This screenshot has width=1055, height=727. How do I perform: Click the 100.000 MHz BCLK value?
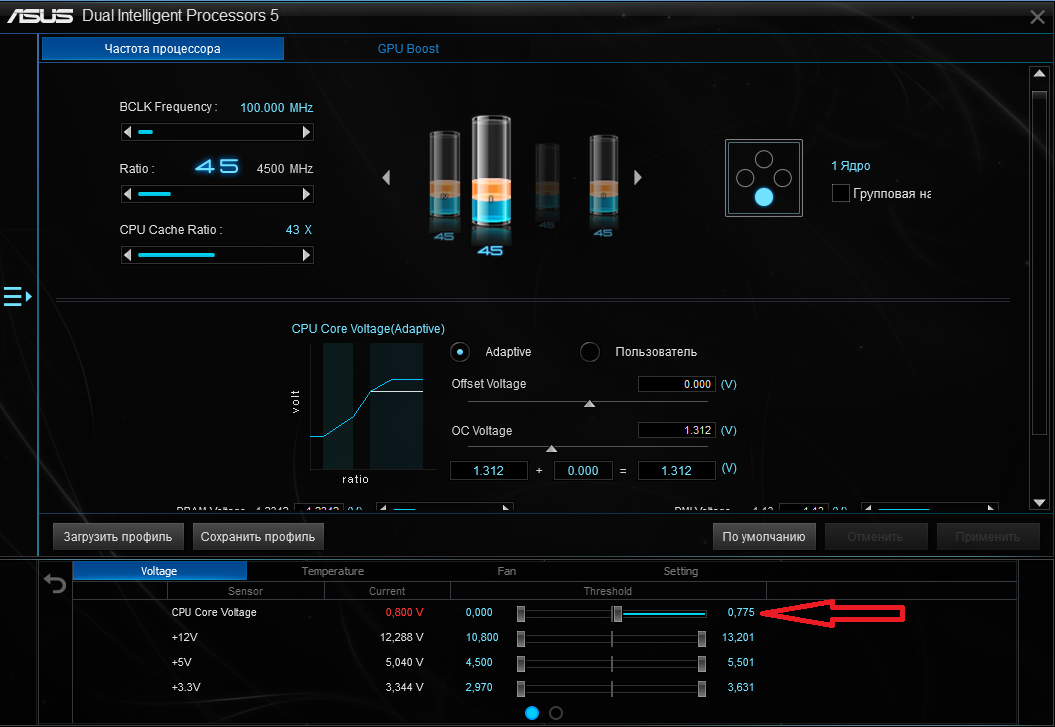[277, 108]
